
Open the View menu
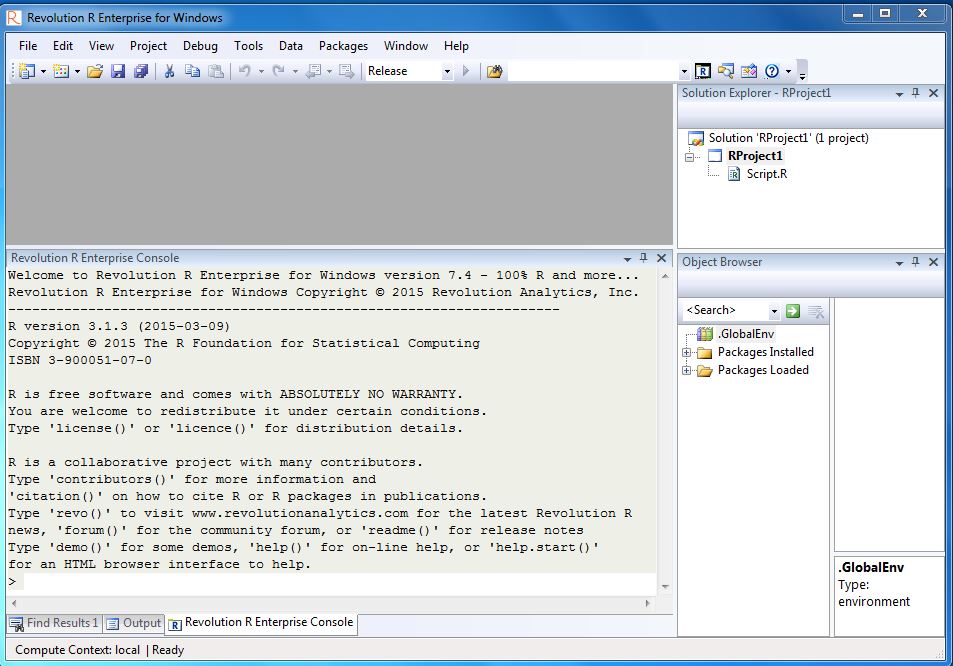point(101,46)
